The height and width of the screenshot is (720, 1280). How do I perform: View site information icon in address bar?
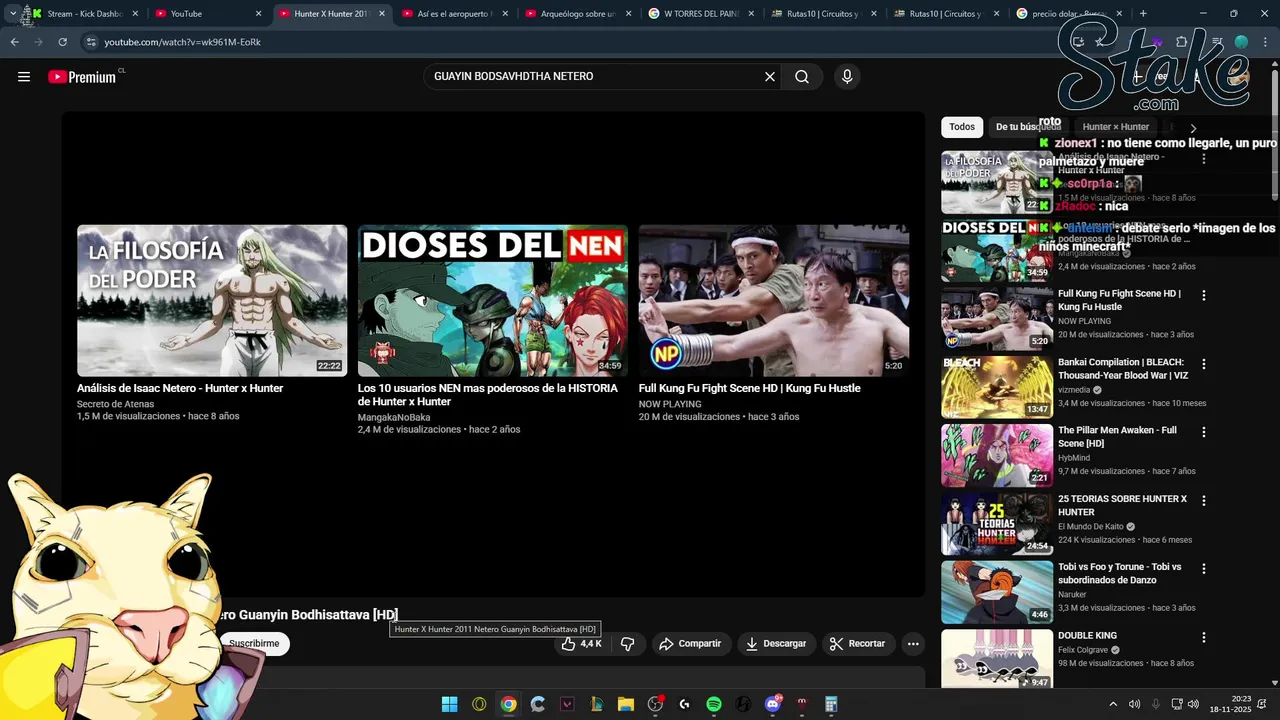pyautogui.click(x=91, y=42)
